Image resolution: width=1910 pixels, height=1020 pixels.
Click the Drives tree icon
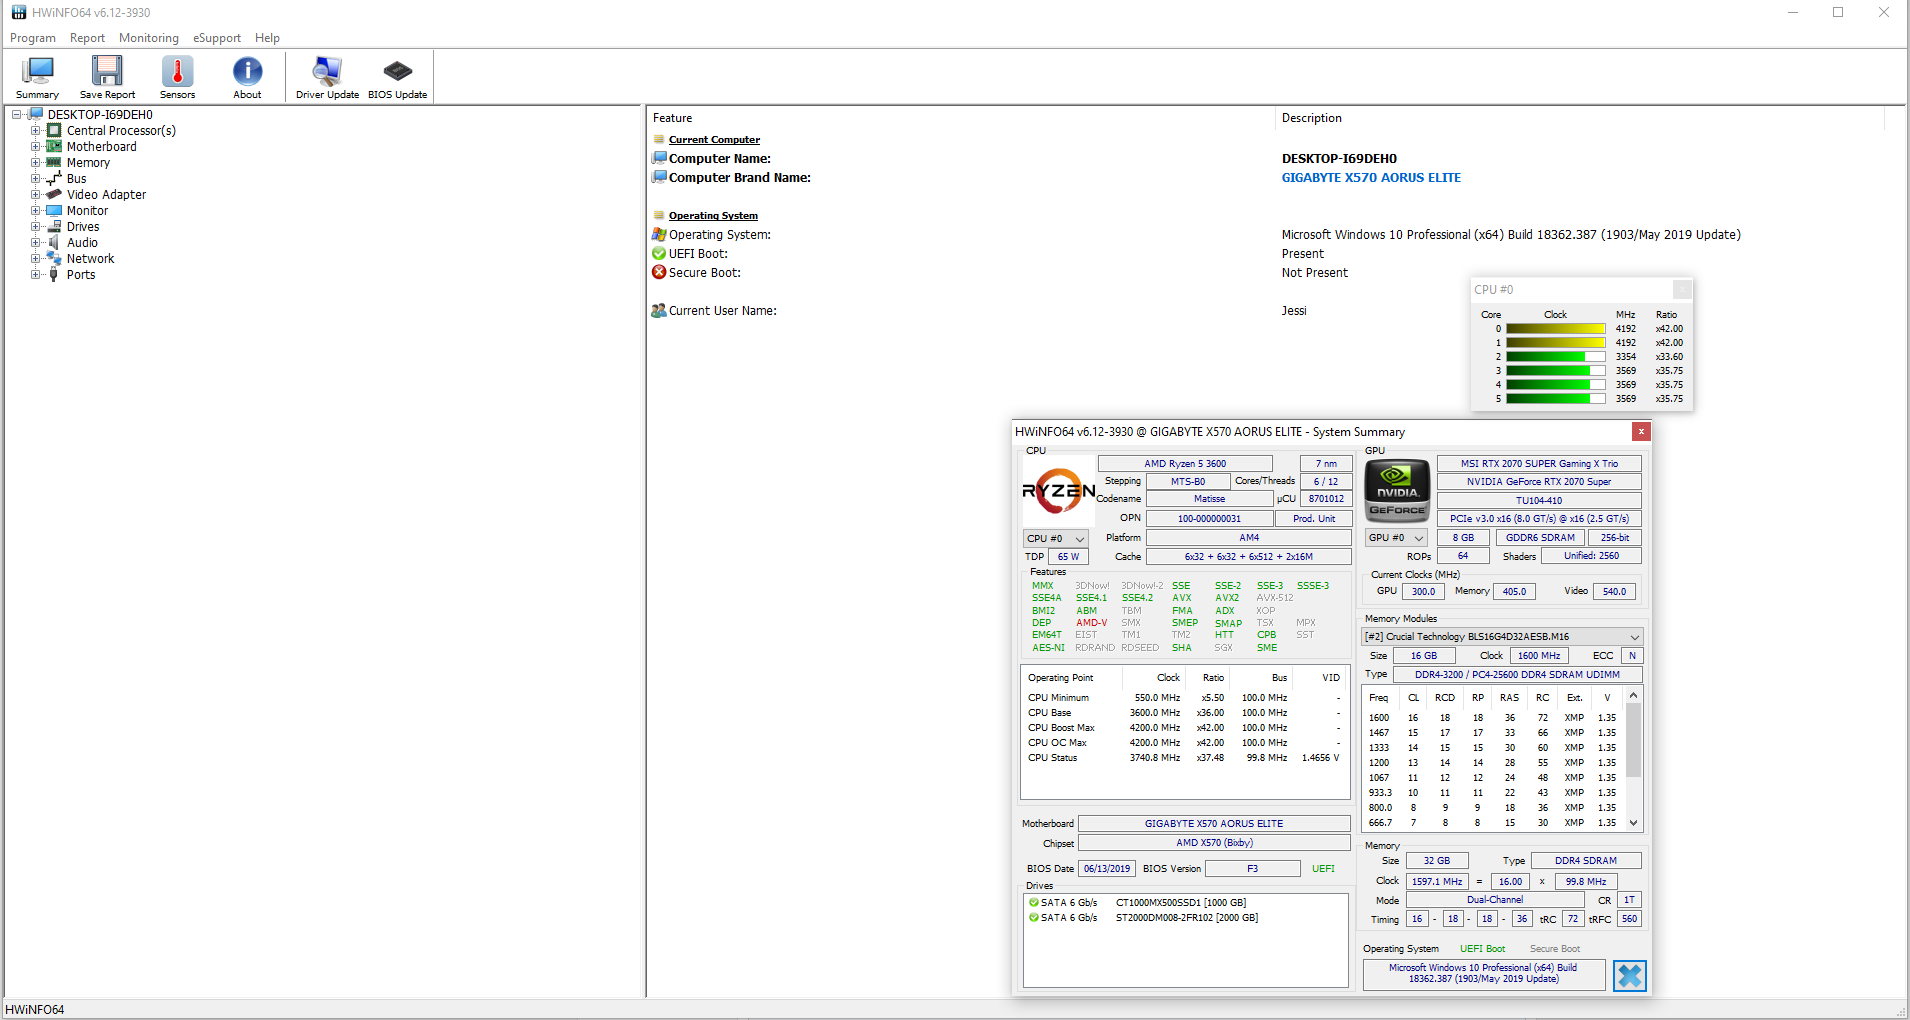(54, 227)
